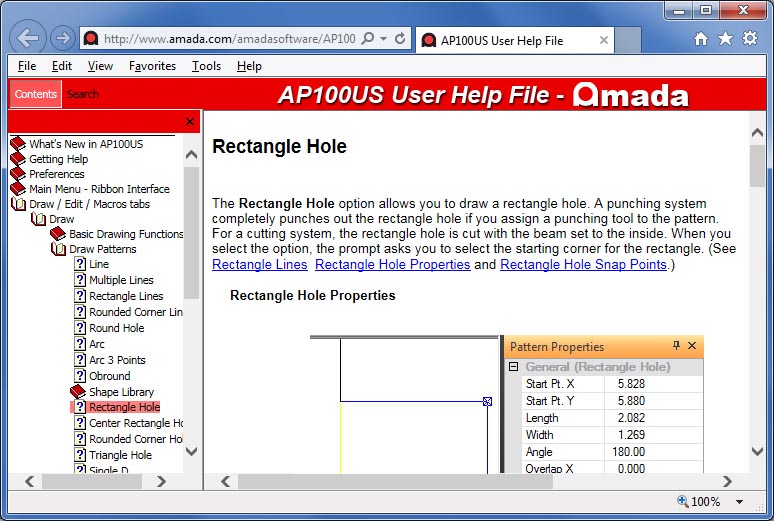Collapse the Draw open book node
The width and height of the screenshot is (774, 521).
[x=38, y=219]
